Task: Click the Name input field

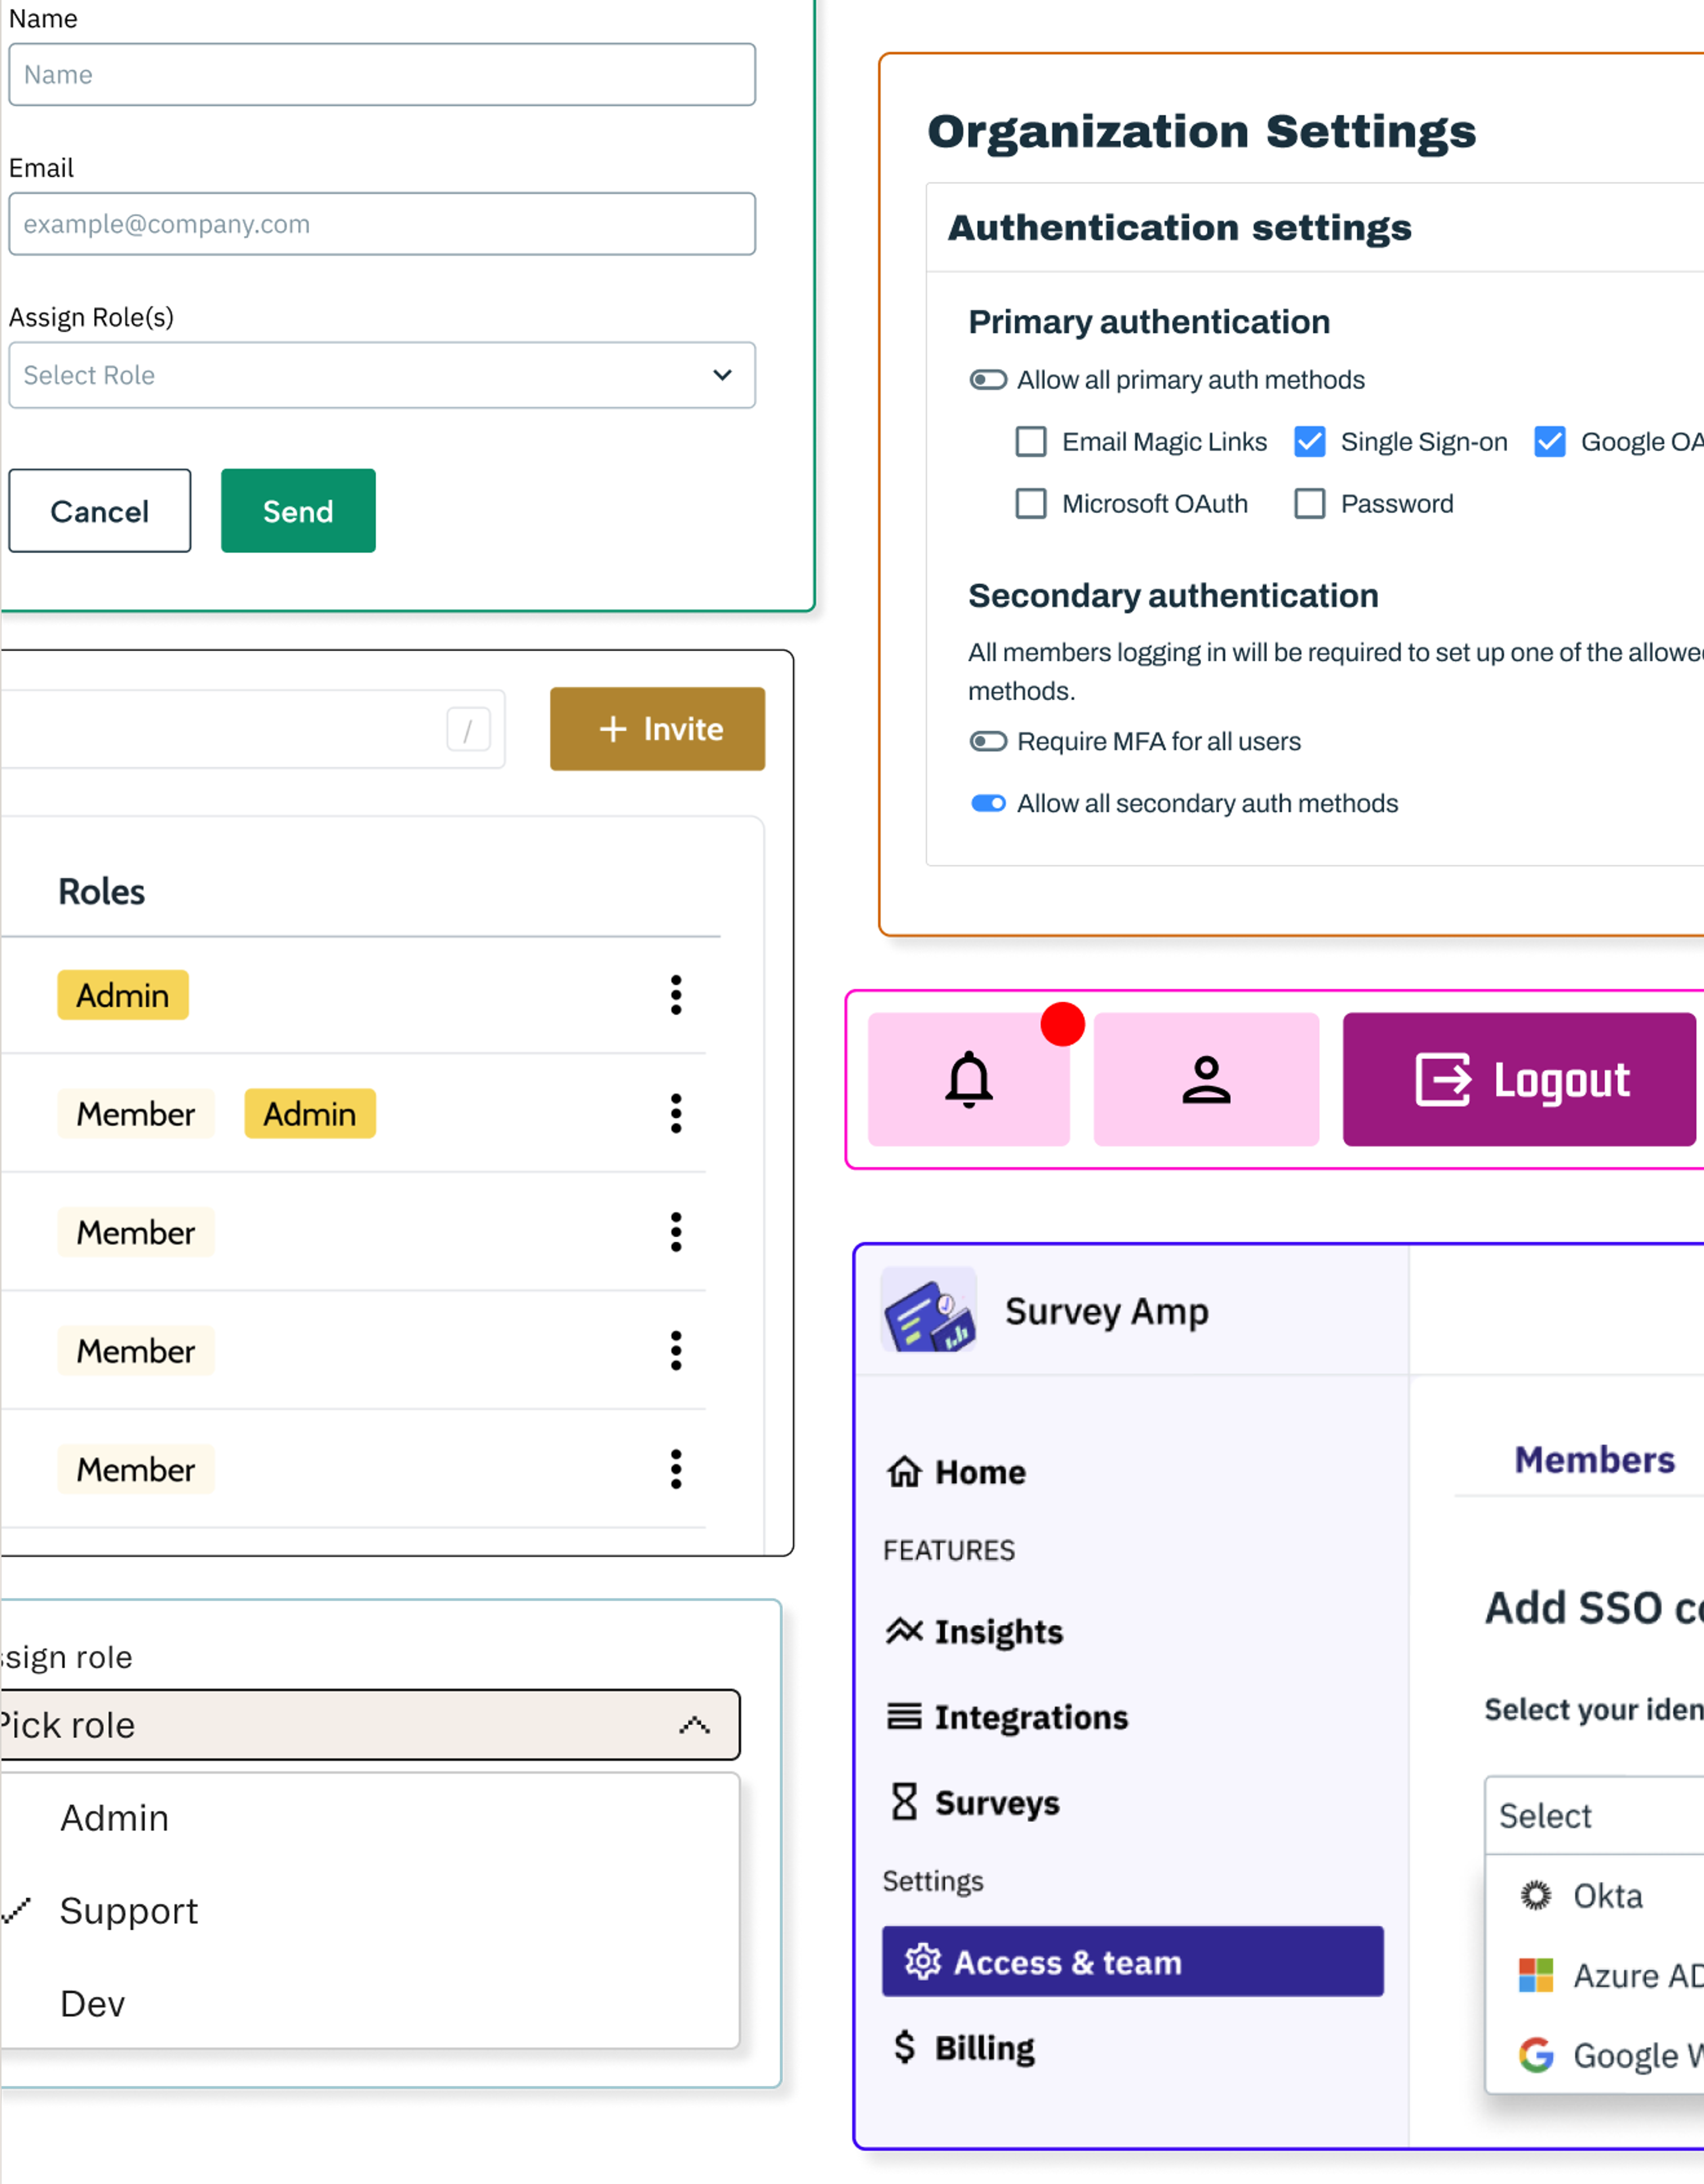Action: (379, 75)
